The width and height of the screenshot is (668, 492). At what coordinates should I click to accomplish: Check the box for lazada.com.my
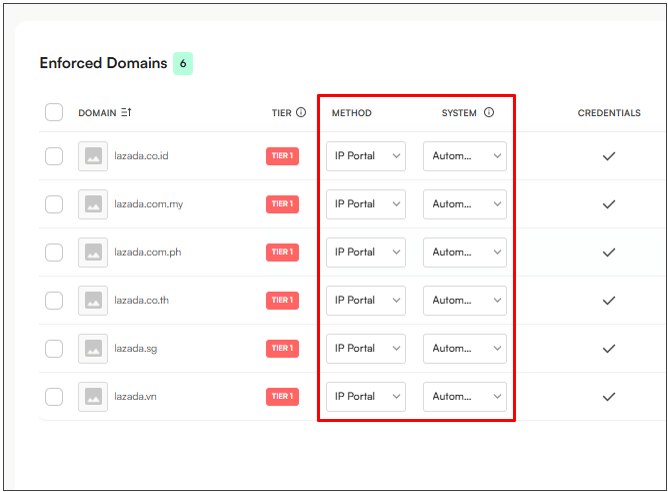(54, 204)
